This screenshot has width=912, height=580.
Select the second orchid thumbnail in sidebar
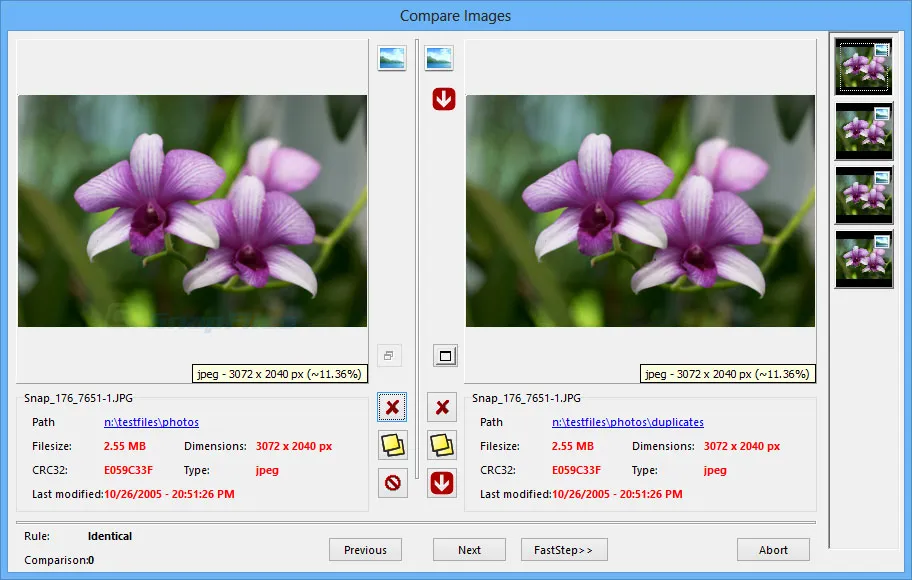pos(864,131)
